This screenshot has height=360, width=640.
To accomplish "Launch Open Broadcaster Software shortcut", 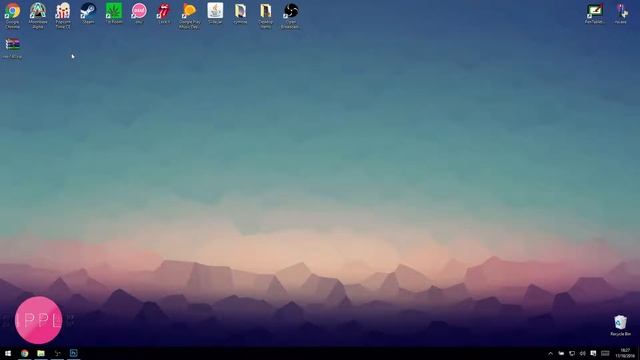I will tap(291, 15).
